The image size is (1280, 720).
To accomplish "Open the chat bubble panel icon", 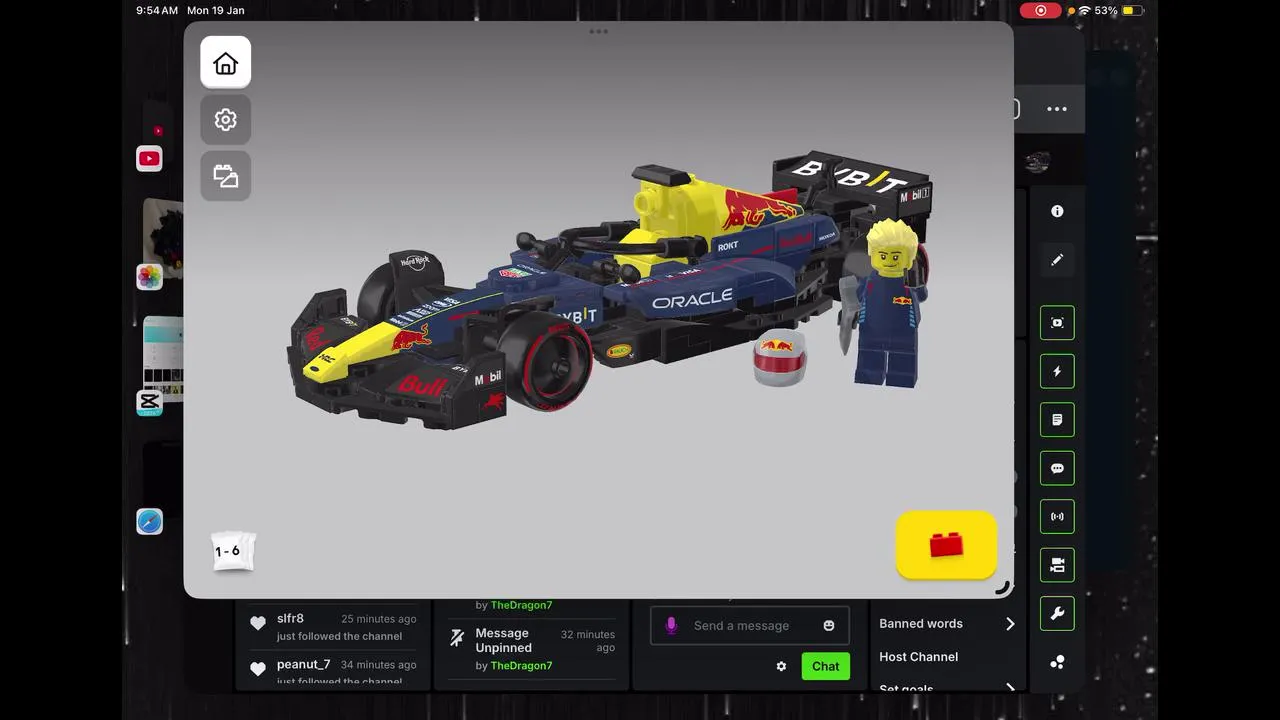I will tap(1057, 468).
